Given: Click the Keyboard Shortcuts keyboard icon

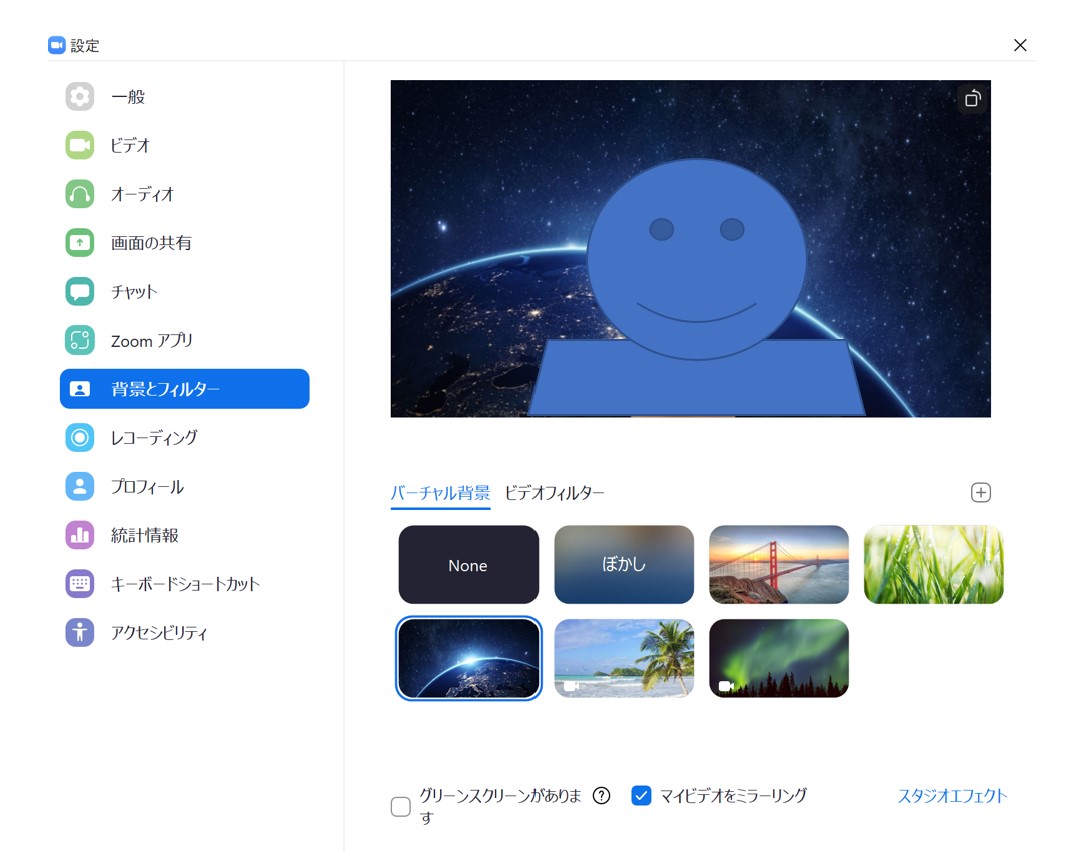Looking at the screenshot, I should pos(80,583).
